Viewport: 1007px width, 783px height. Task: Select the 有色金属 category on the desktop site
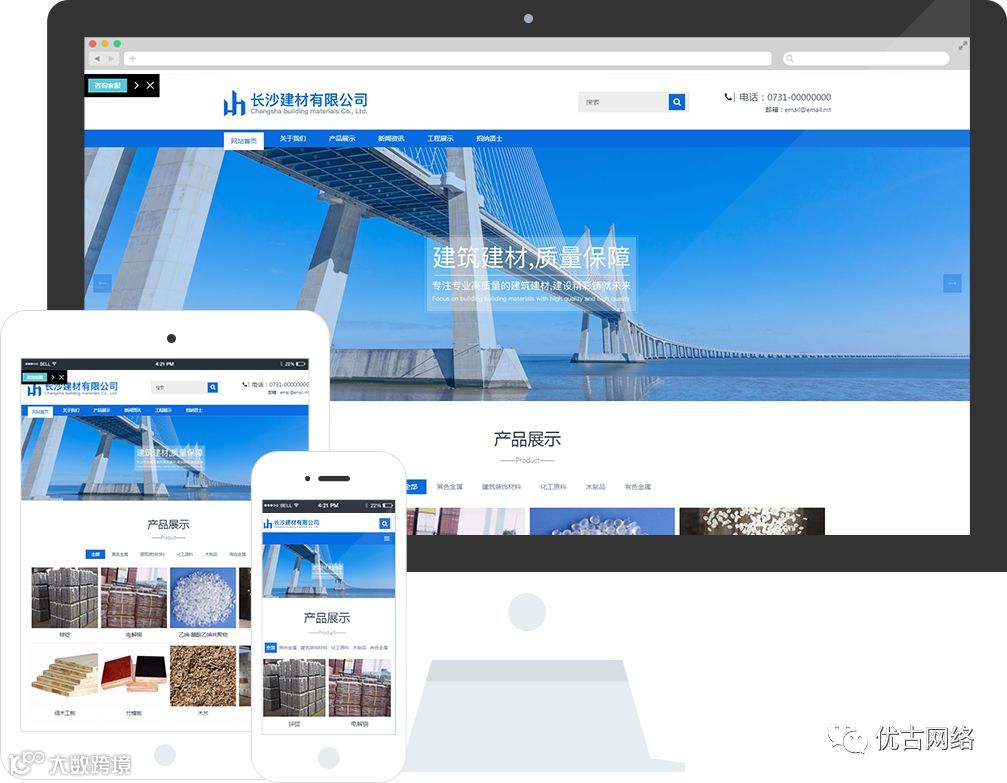coord(638,487)
